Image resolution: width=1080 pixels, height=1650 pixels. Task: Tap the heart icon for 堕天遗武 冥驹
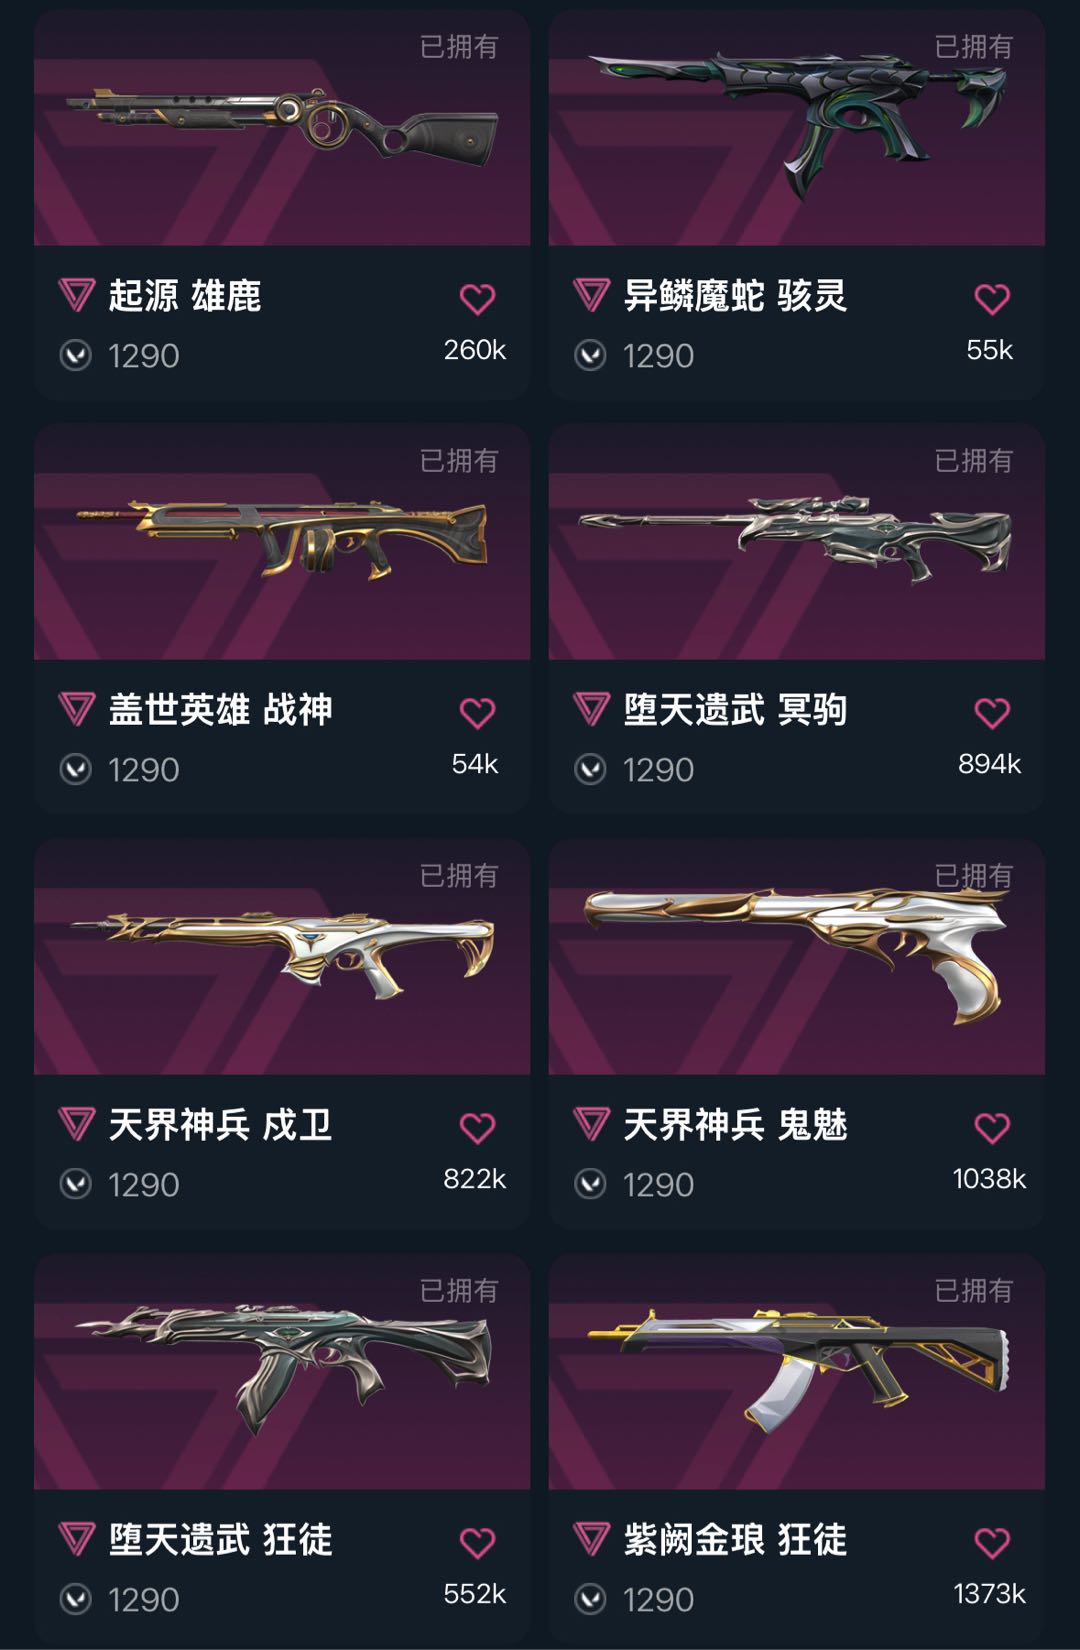[x=992, y=713]
